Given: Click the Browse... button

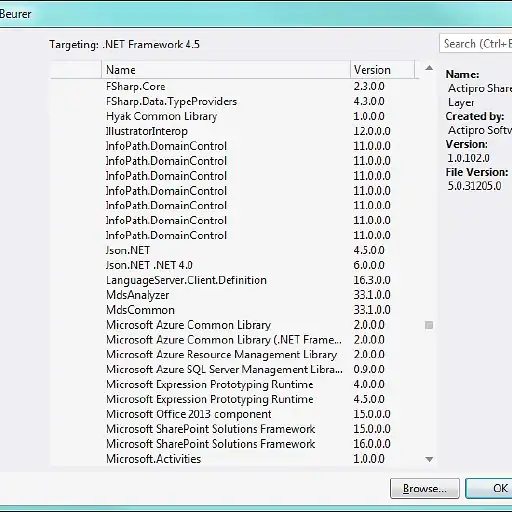Looking at the screenshot, I should click(425, 489).
